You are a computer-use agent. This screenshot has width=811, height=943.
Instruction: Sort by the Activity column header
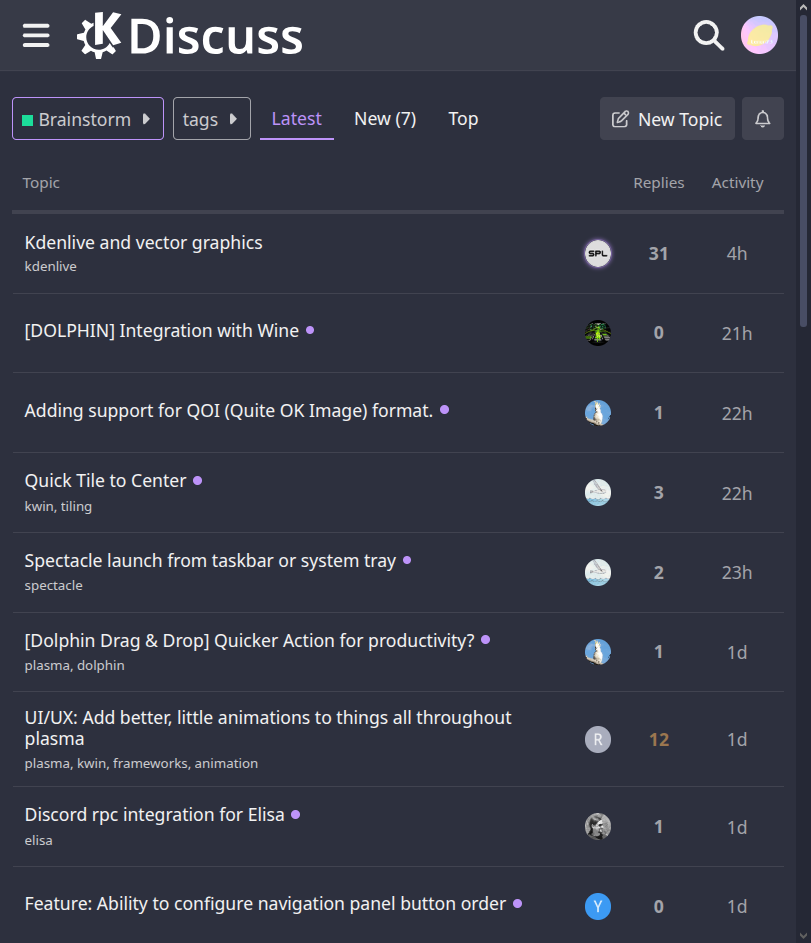tap(737, 183)
